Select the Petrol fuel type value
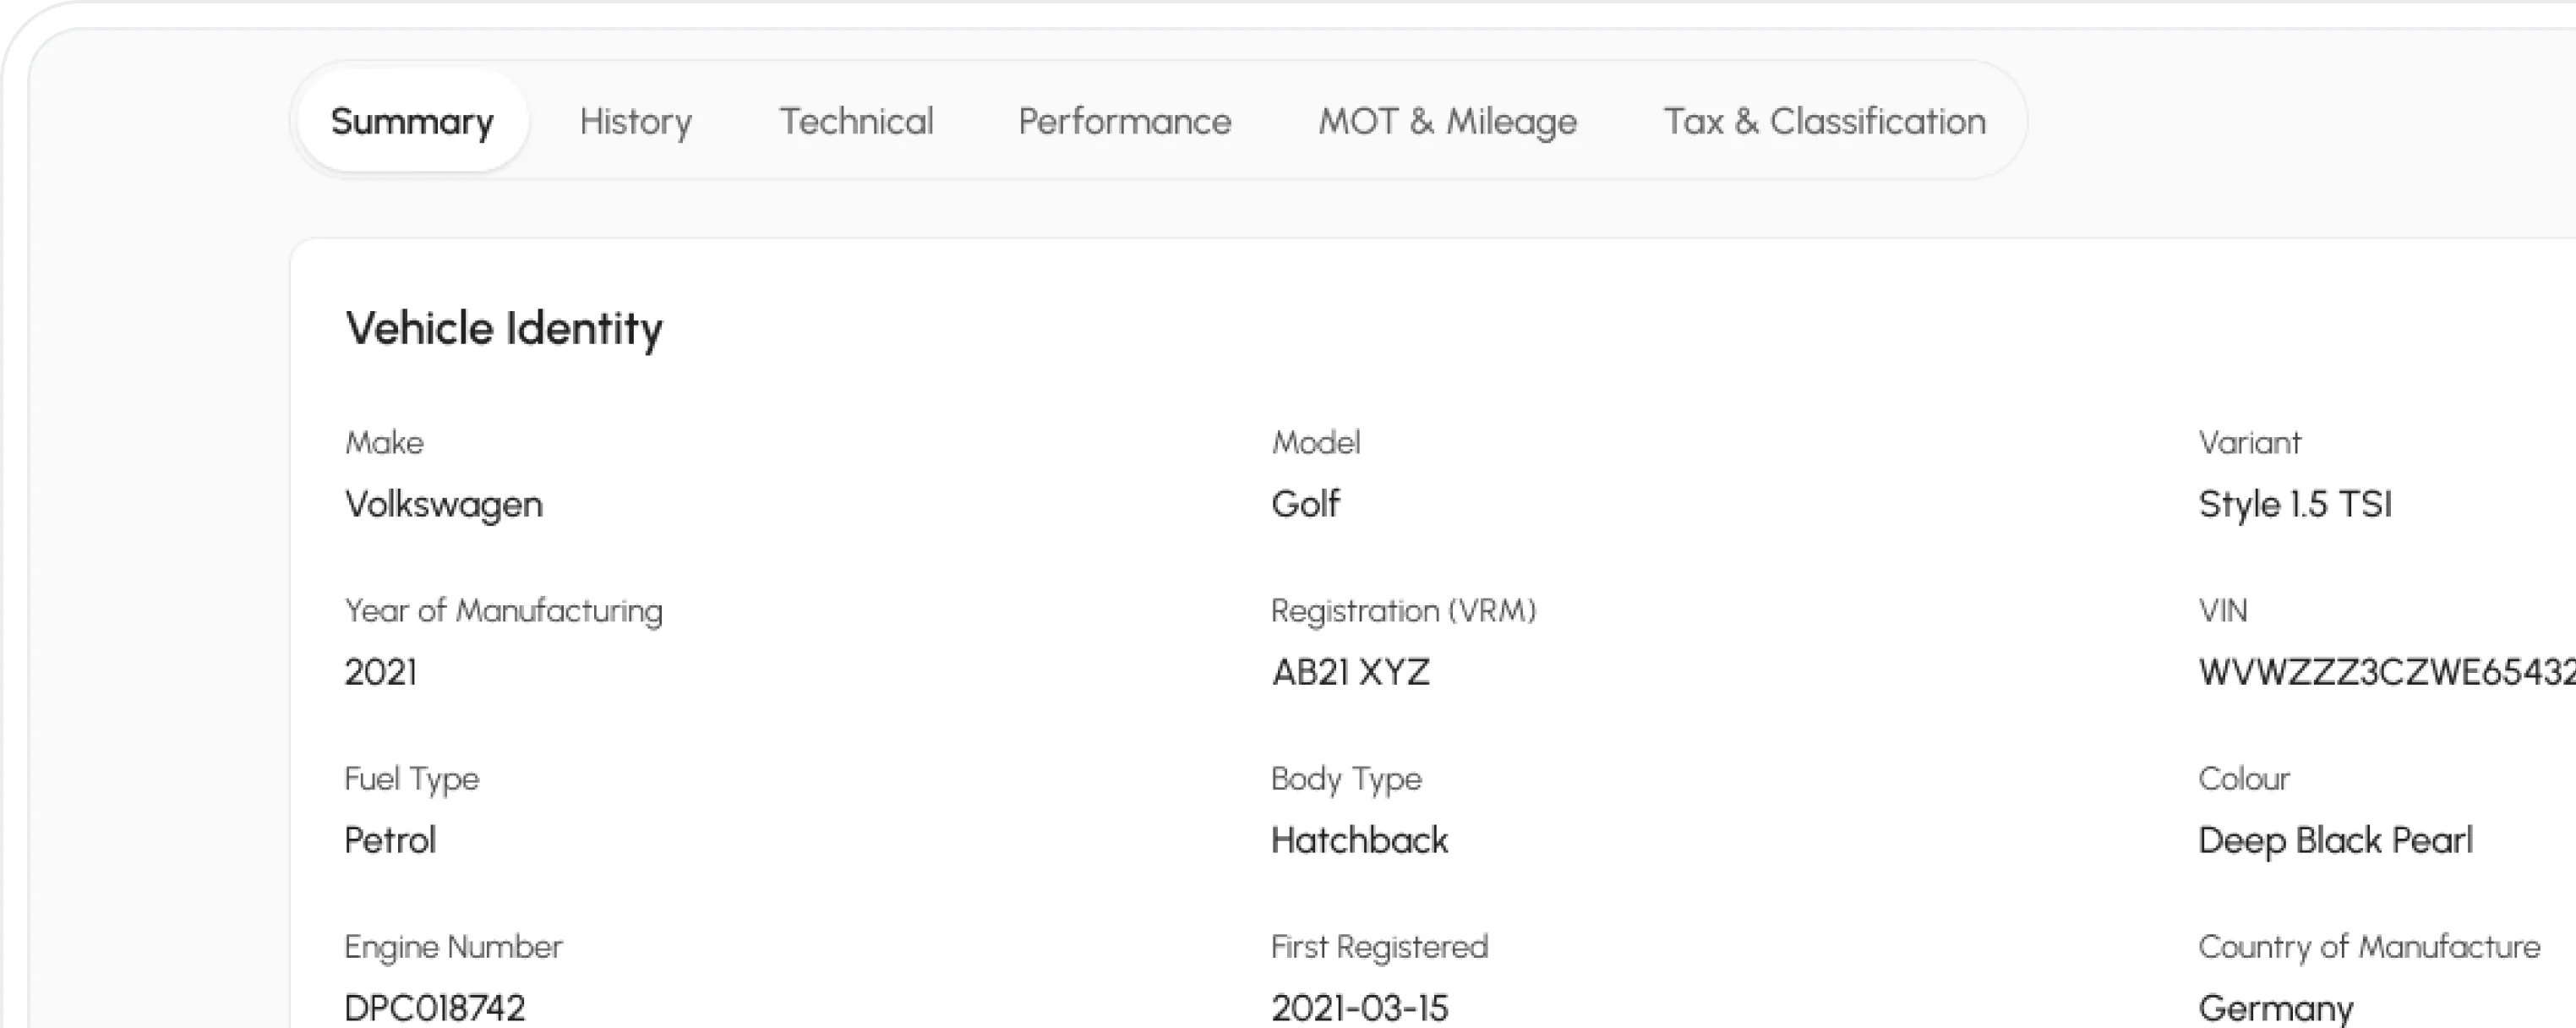Screen dimensions: 2576x1028 390,840
